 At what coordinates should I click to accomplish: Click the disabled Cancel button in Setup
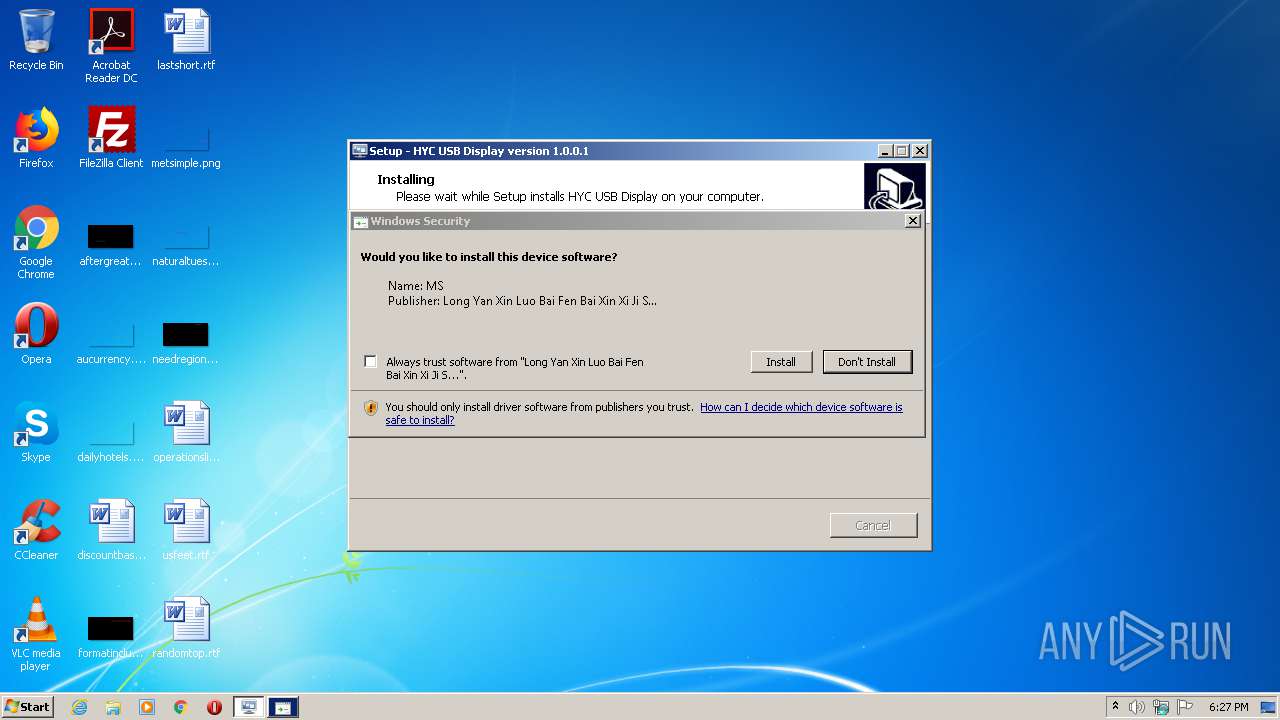point(873,525)
